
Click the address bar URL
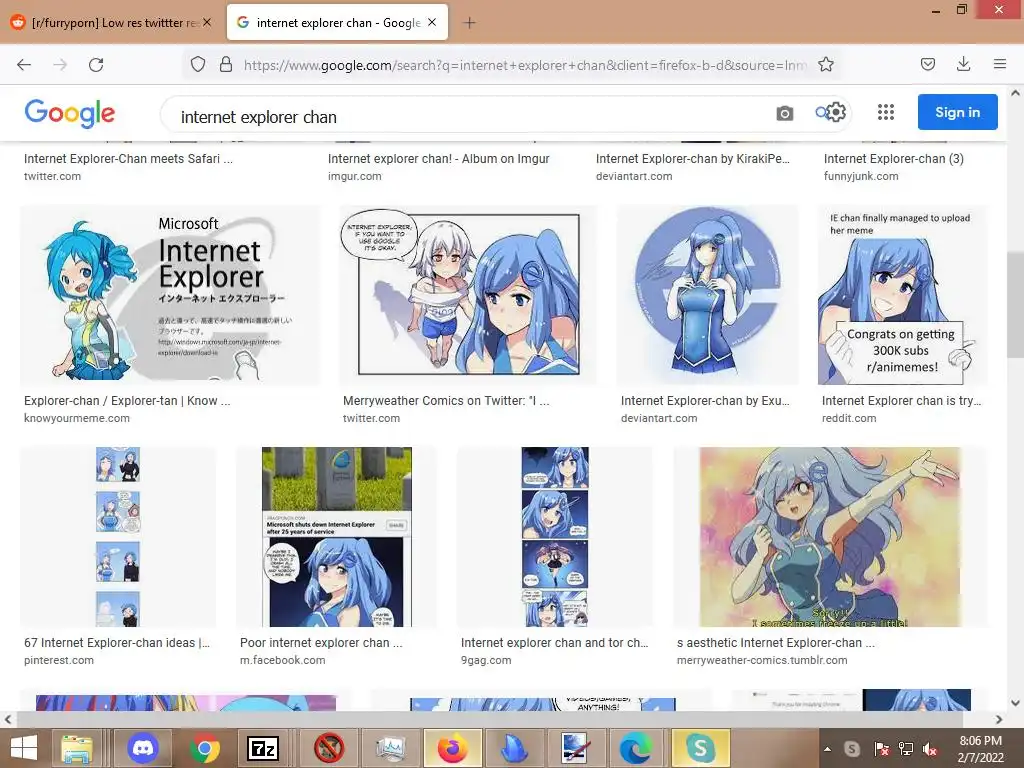(x=524, y=65)
